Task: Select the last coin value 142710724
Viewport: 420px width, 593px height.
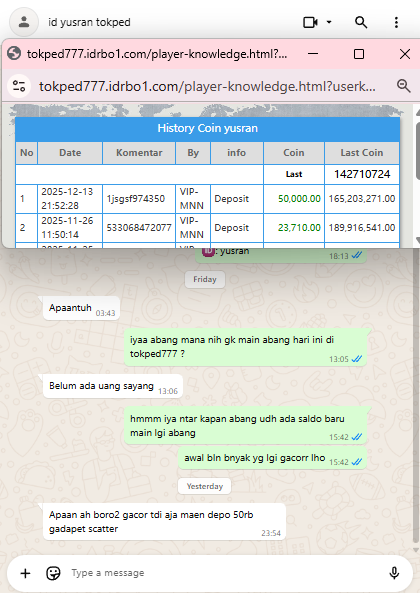Action: click(x=362, y=174)
